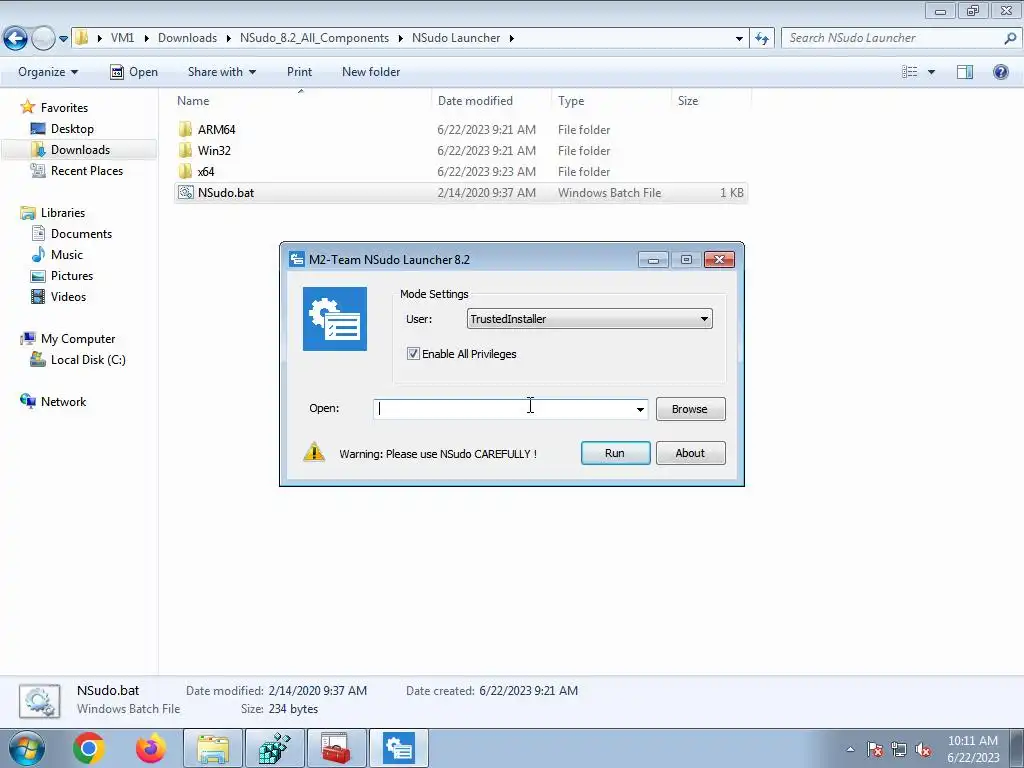Click the Change your view icon
The image size is (1024, 768).
(x=910, y=72)
